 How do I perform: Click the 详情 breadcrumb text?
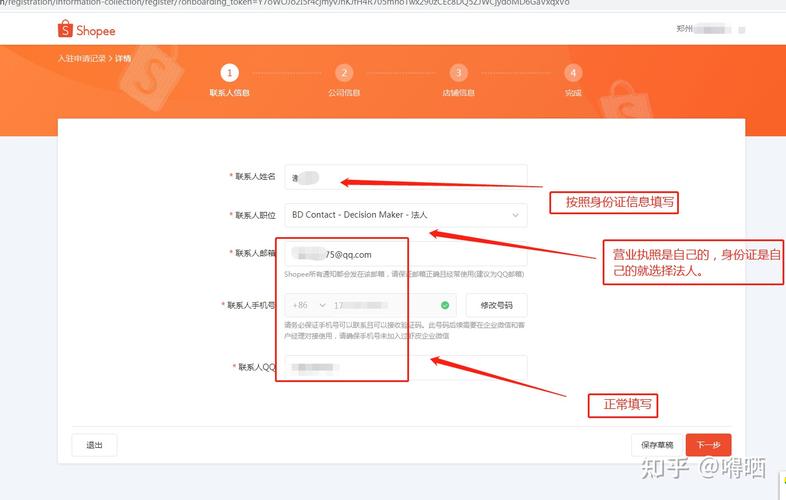coord(123,59)
